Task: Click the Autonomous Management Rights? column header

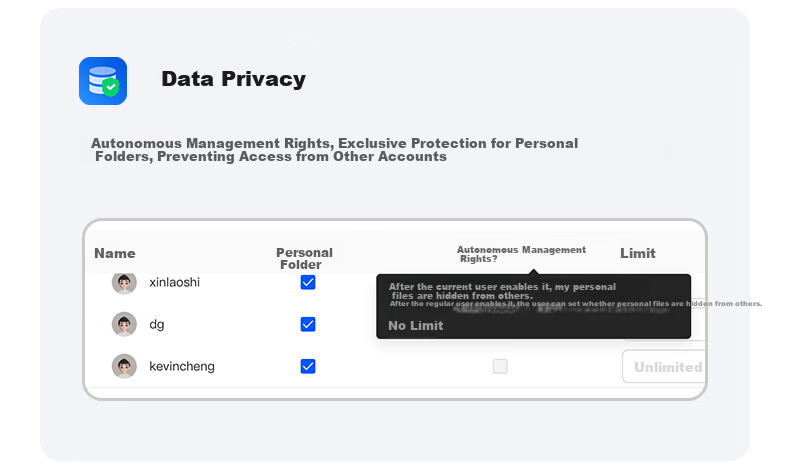Action: 521,254
